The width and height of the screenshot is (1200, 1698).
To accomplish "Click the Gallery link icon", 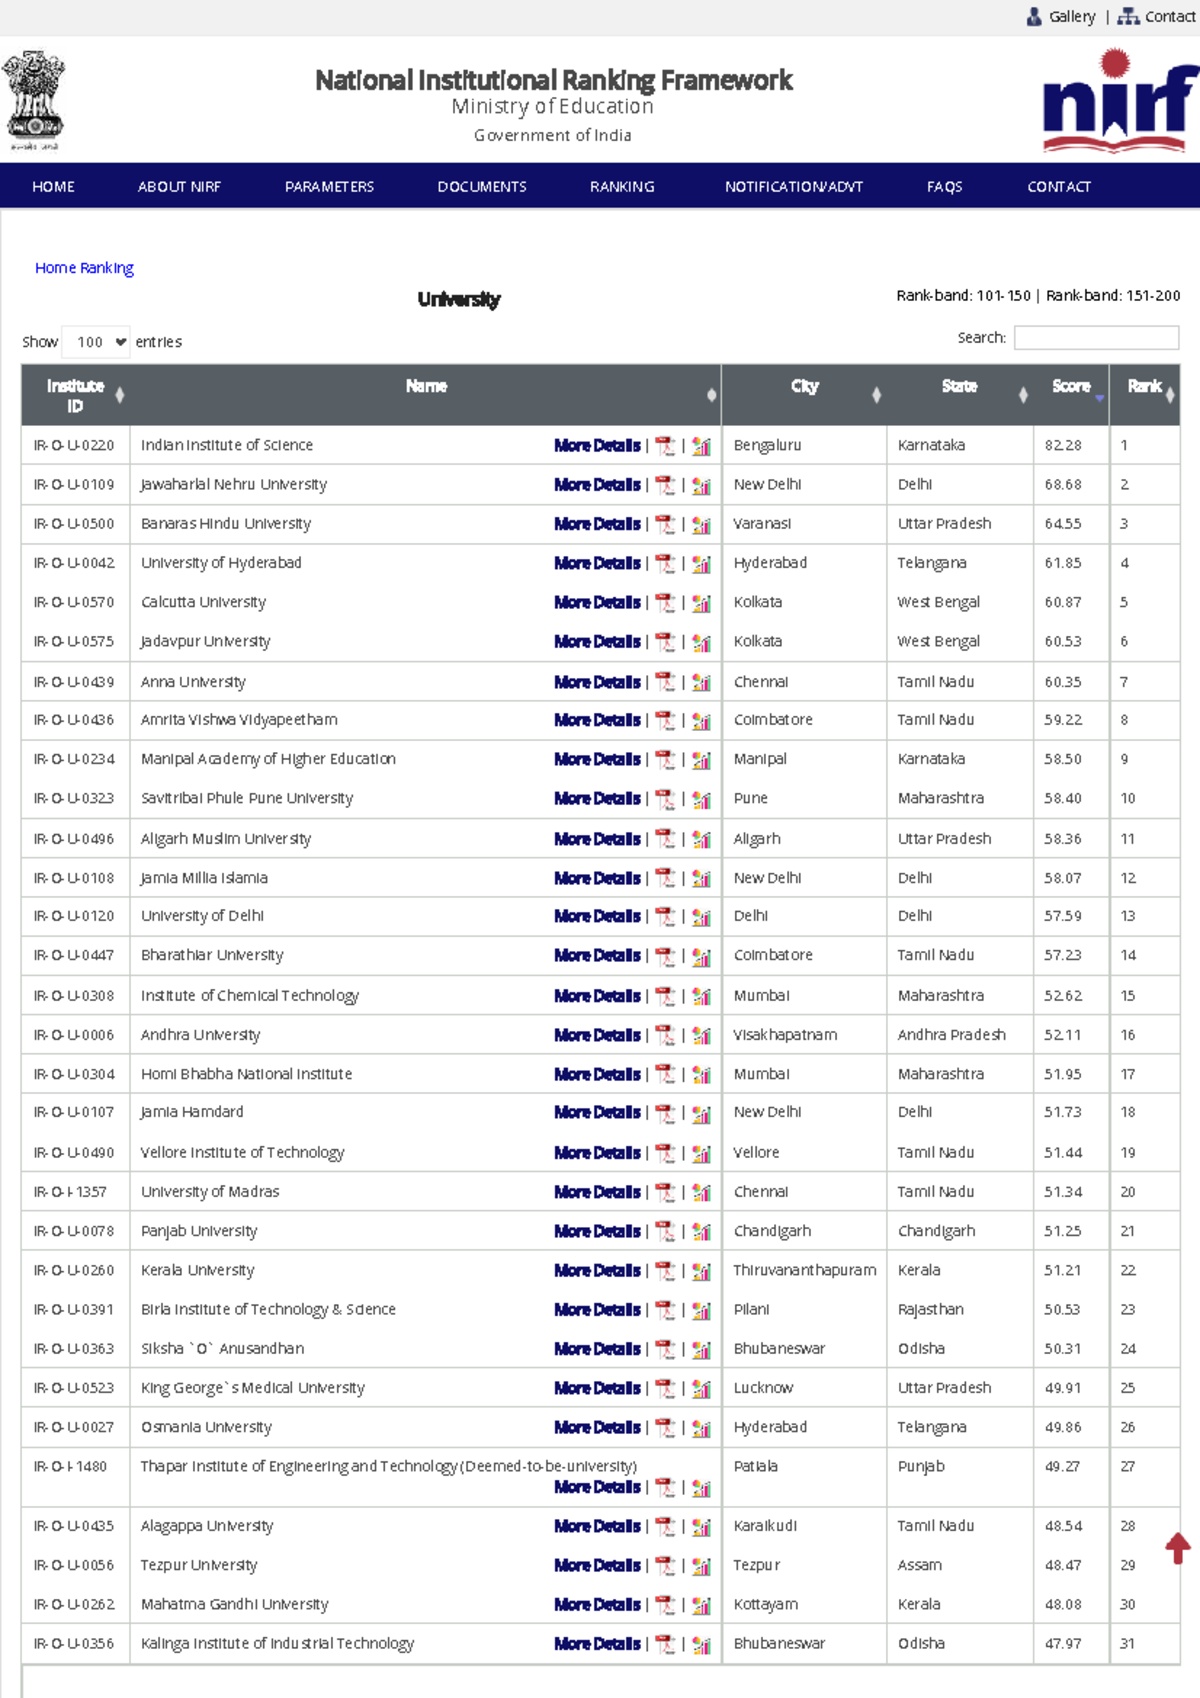I will tap(1034, 16).
